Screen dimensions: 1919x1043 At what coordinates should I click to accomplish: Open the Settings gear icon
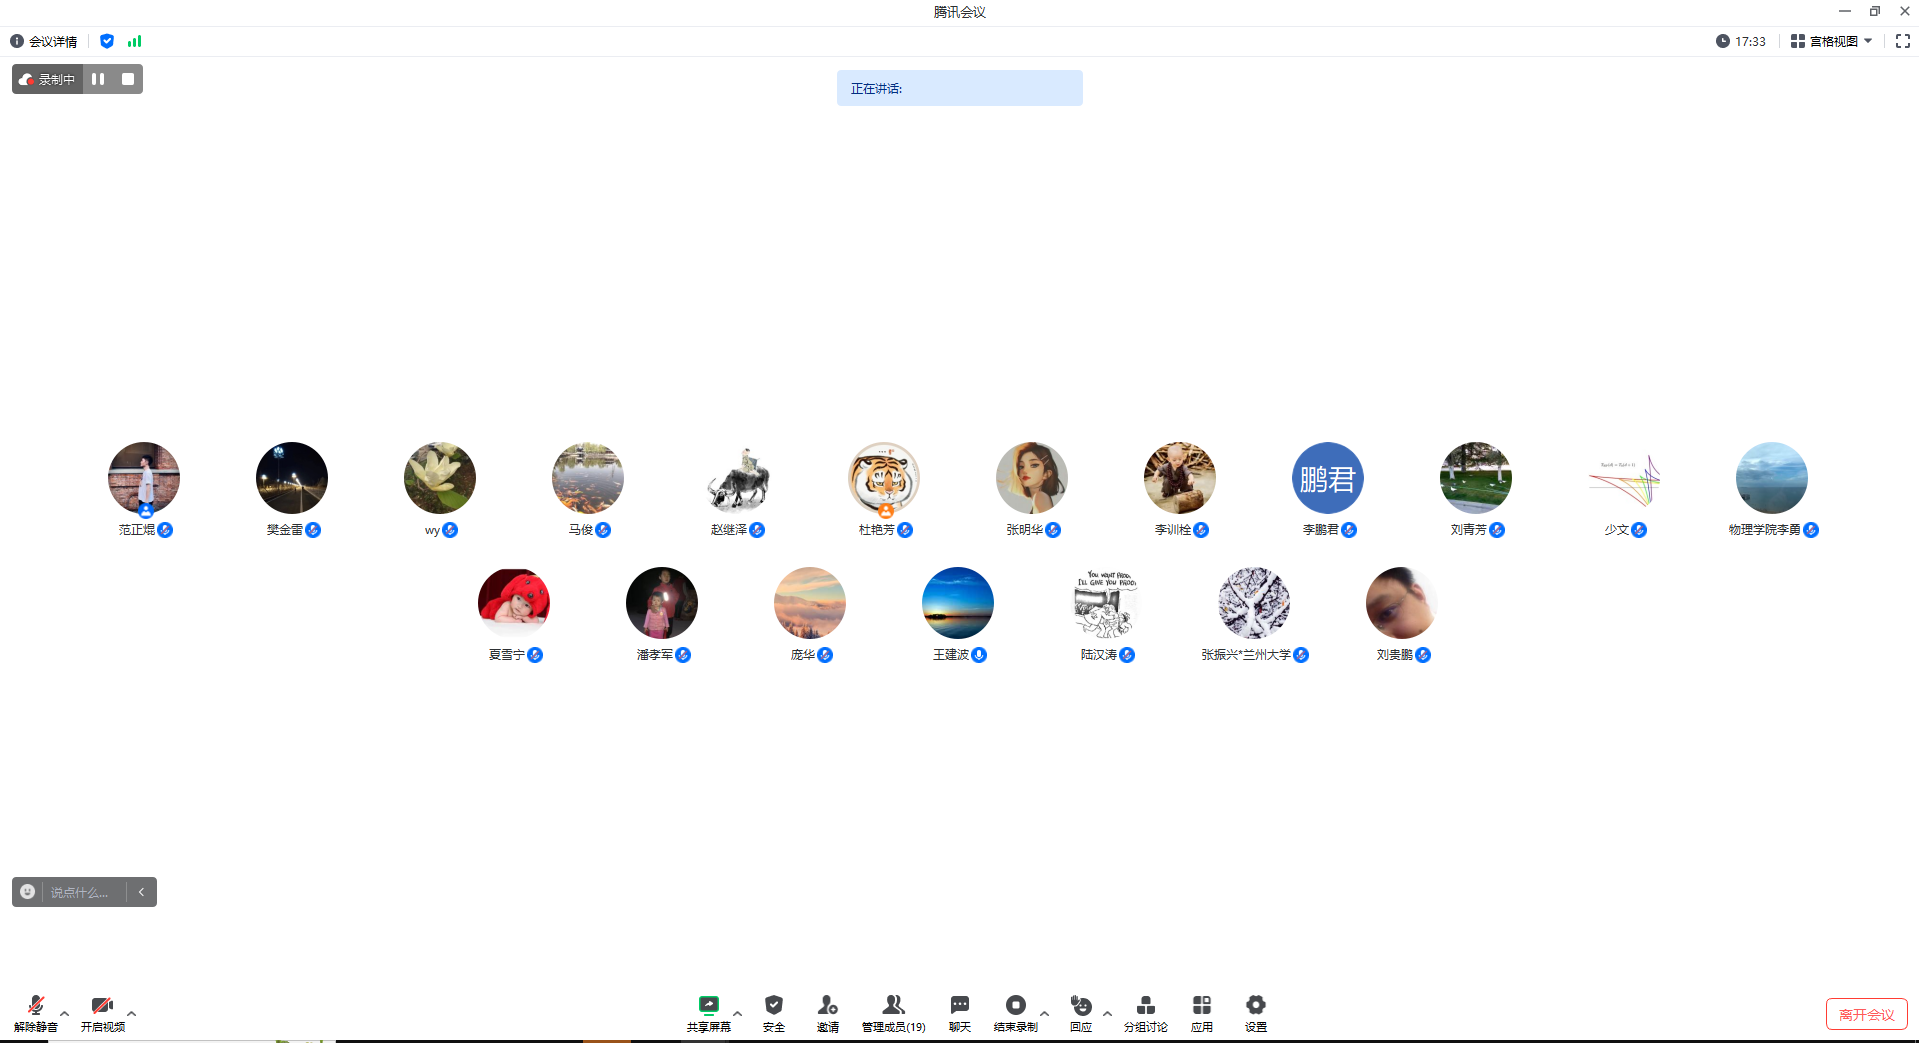[x=1255, y=1006]
